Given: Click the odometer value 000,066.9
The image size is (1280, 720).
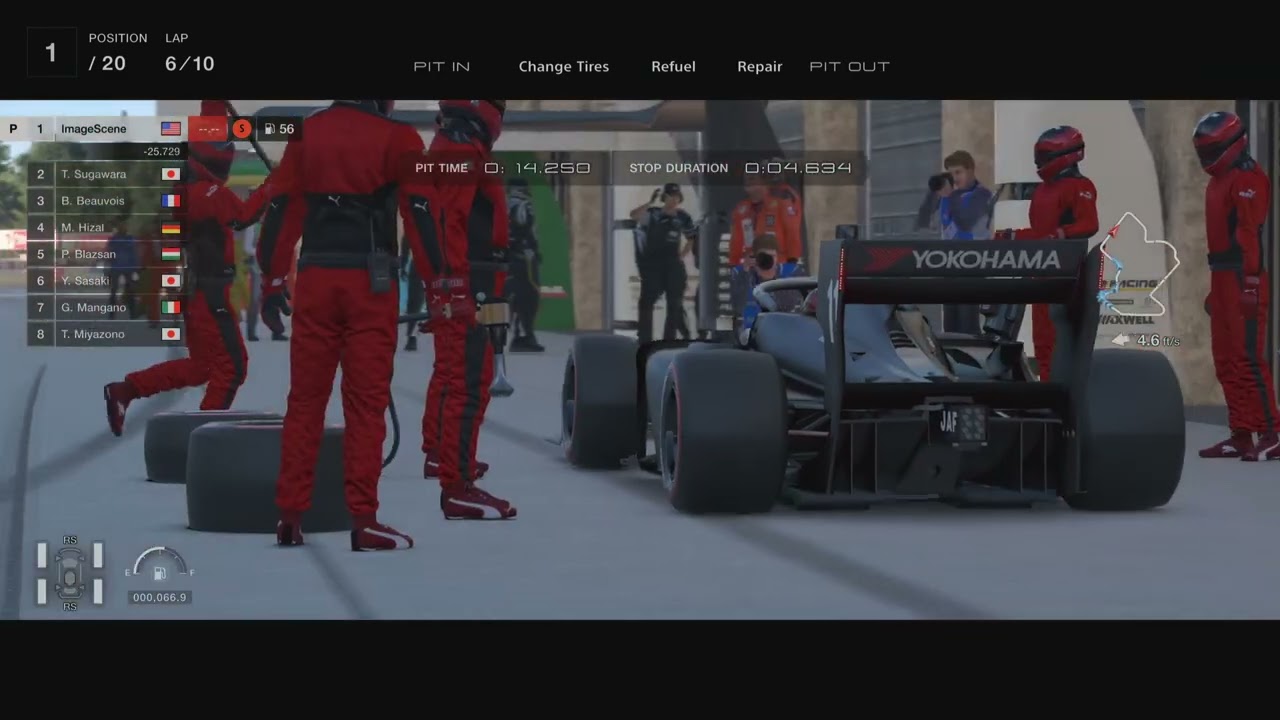Looking at the screenshot, I should [160, 598].
